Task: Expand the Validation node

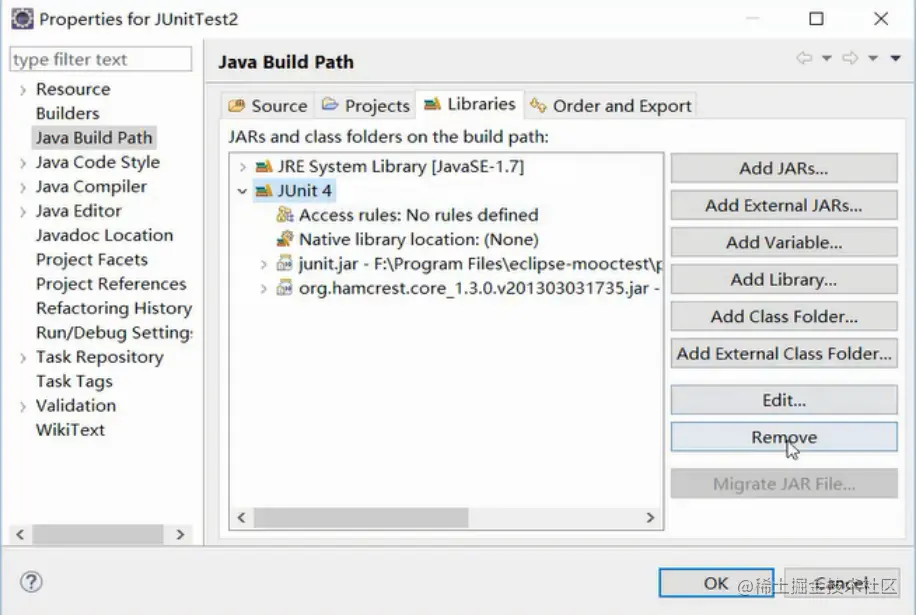Action: pos(23,406)
